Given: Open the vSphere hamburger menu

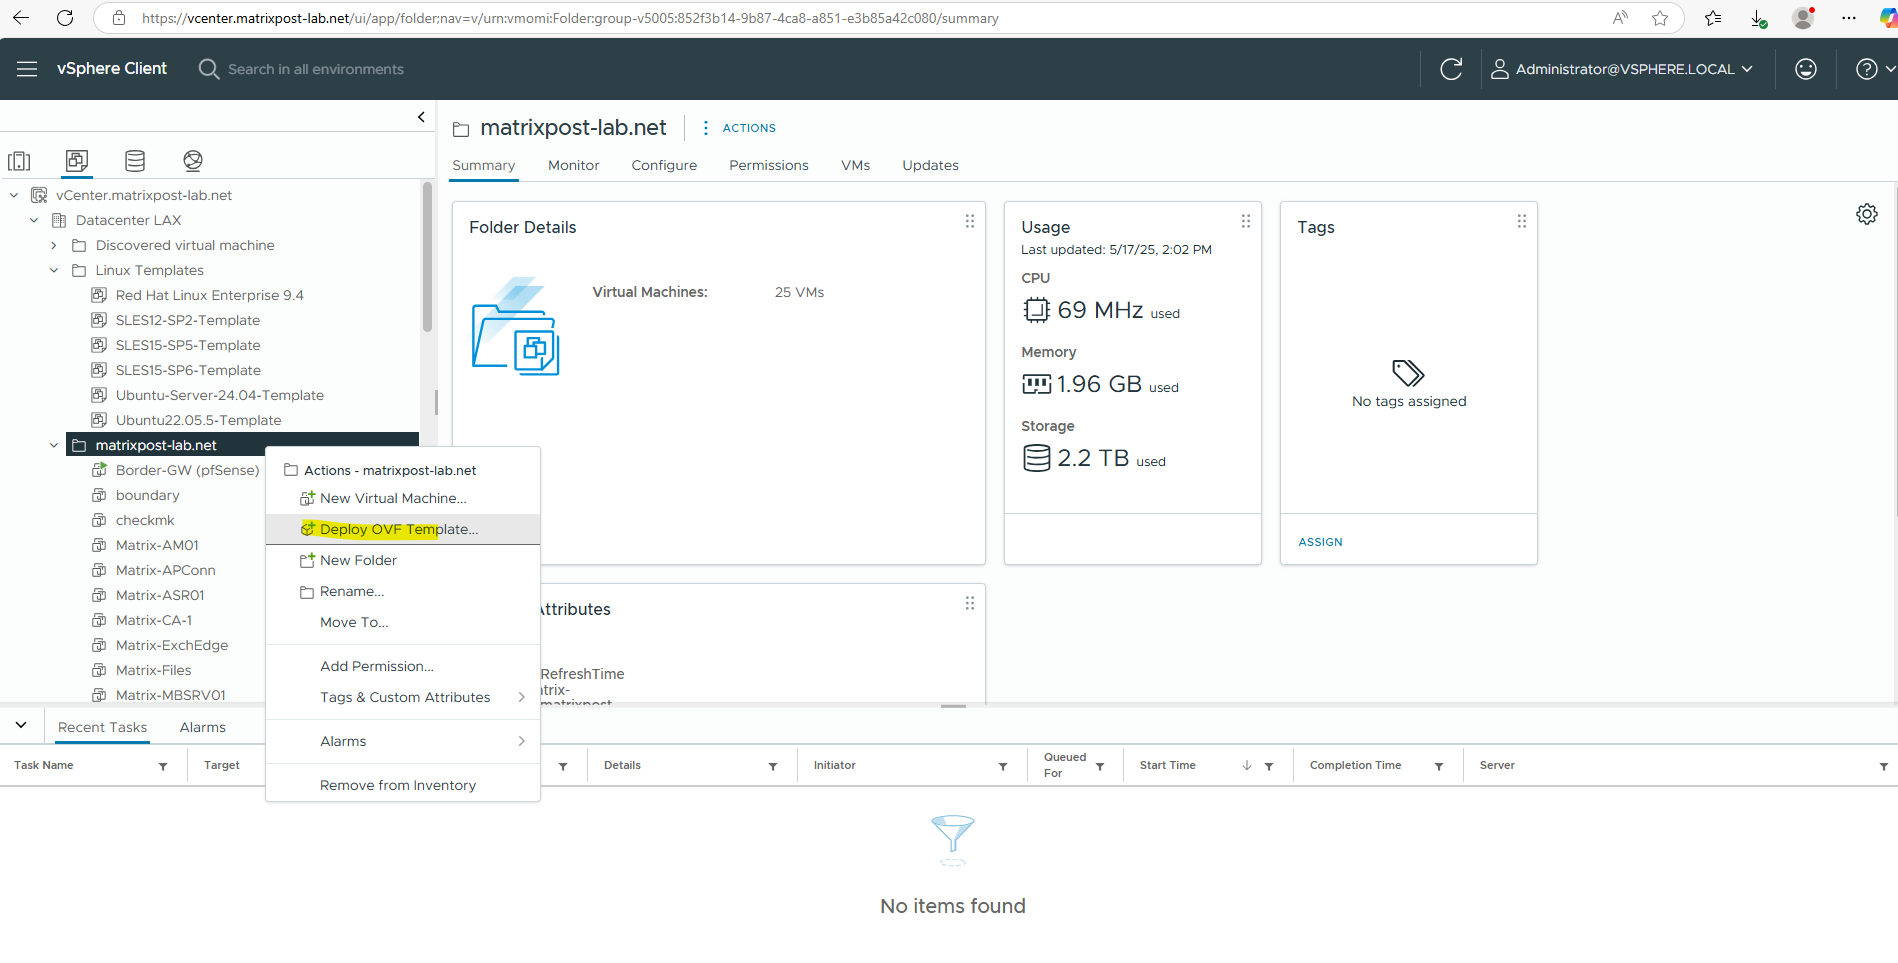Looking at the screenshot, I should coord(27,69).
